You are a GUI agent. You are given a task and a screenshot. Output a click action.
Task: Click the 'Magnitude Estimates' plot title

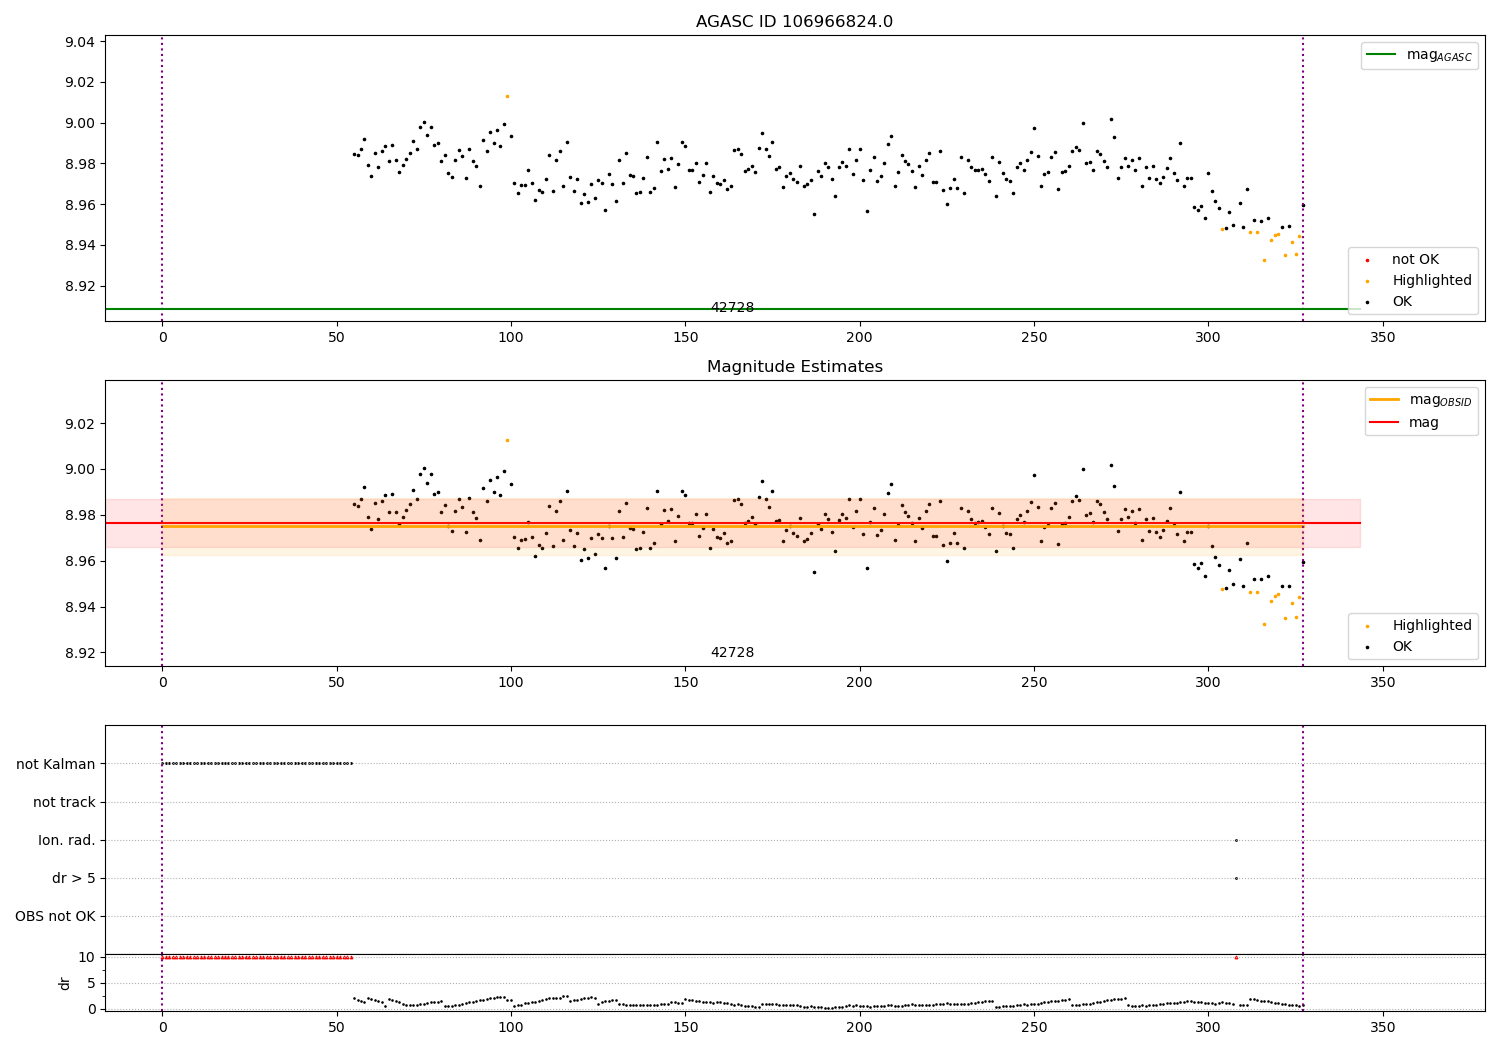pos(794,367)
